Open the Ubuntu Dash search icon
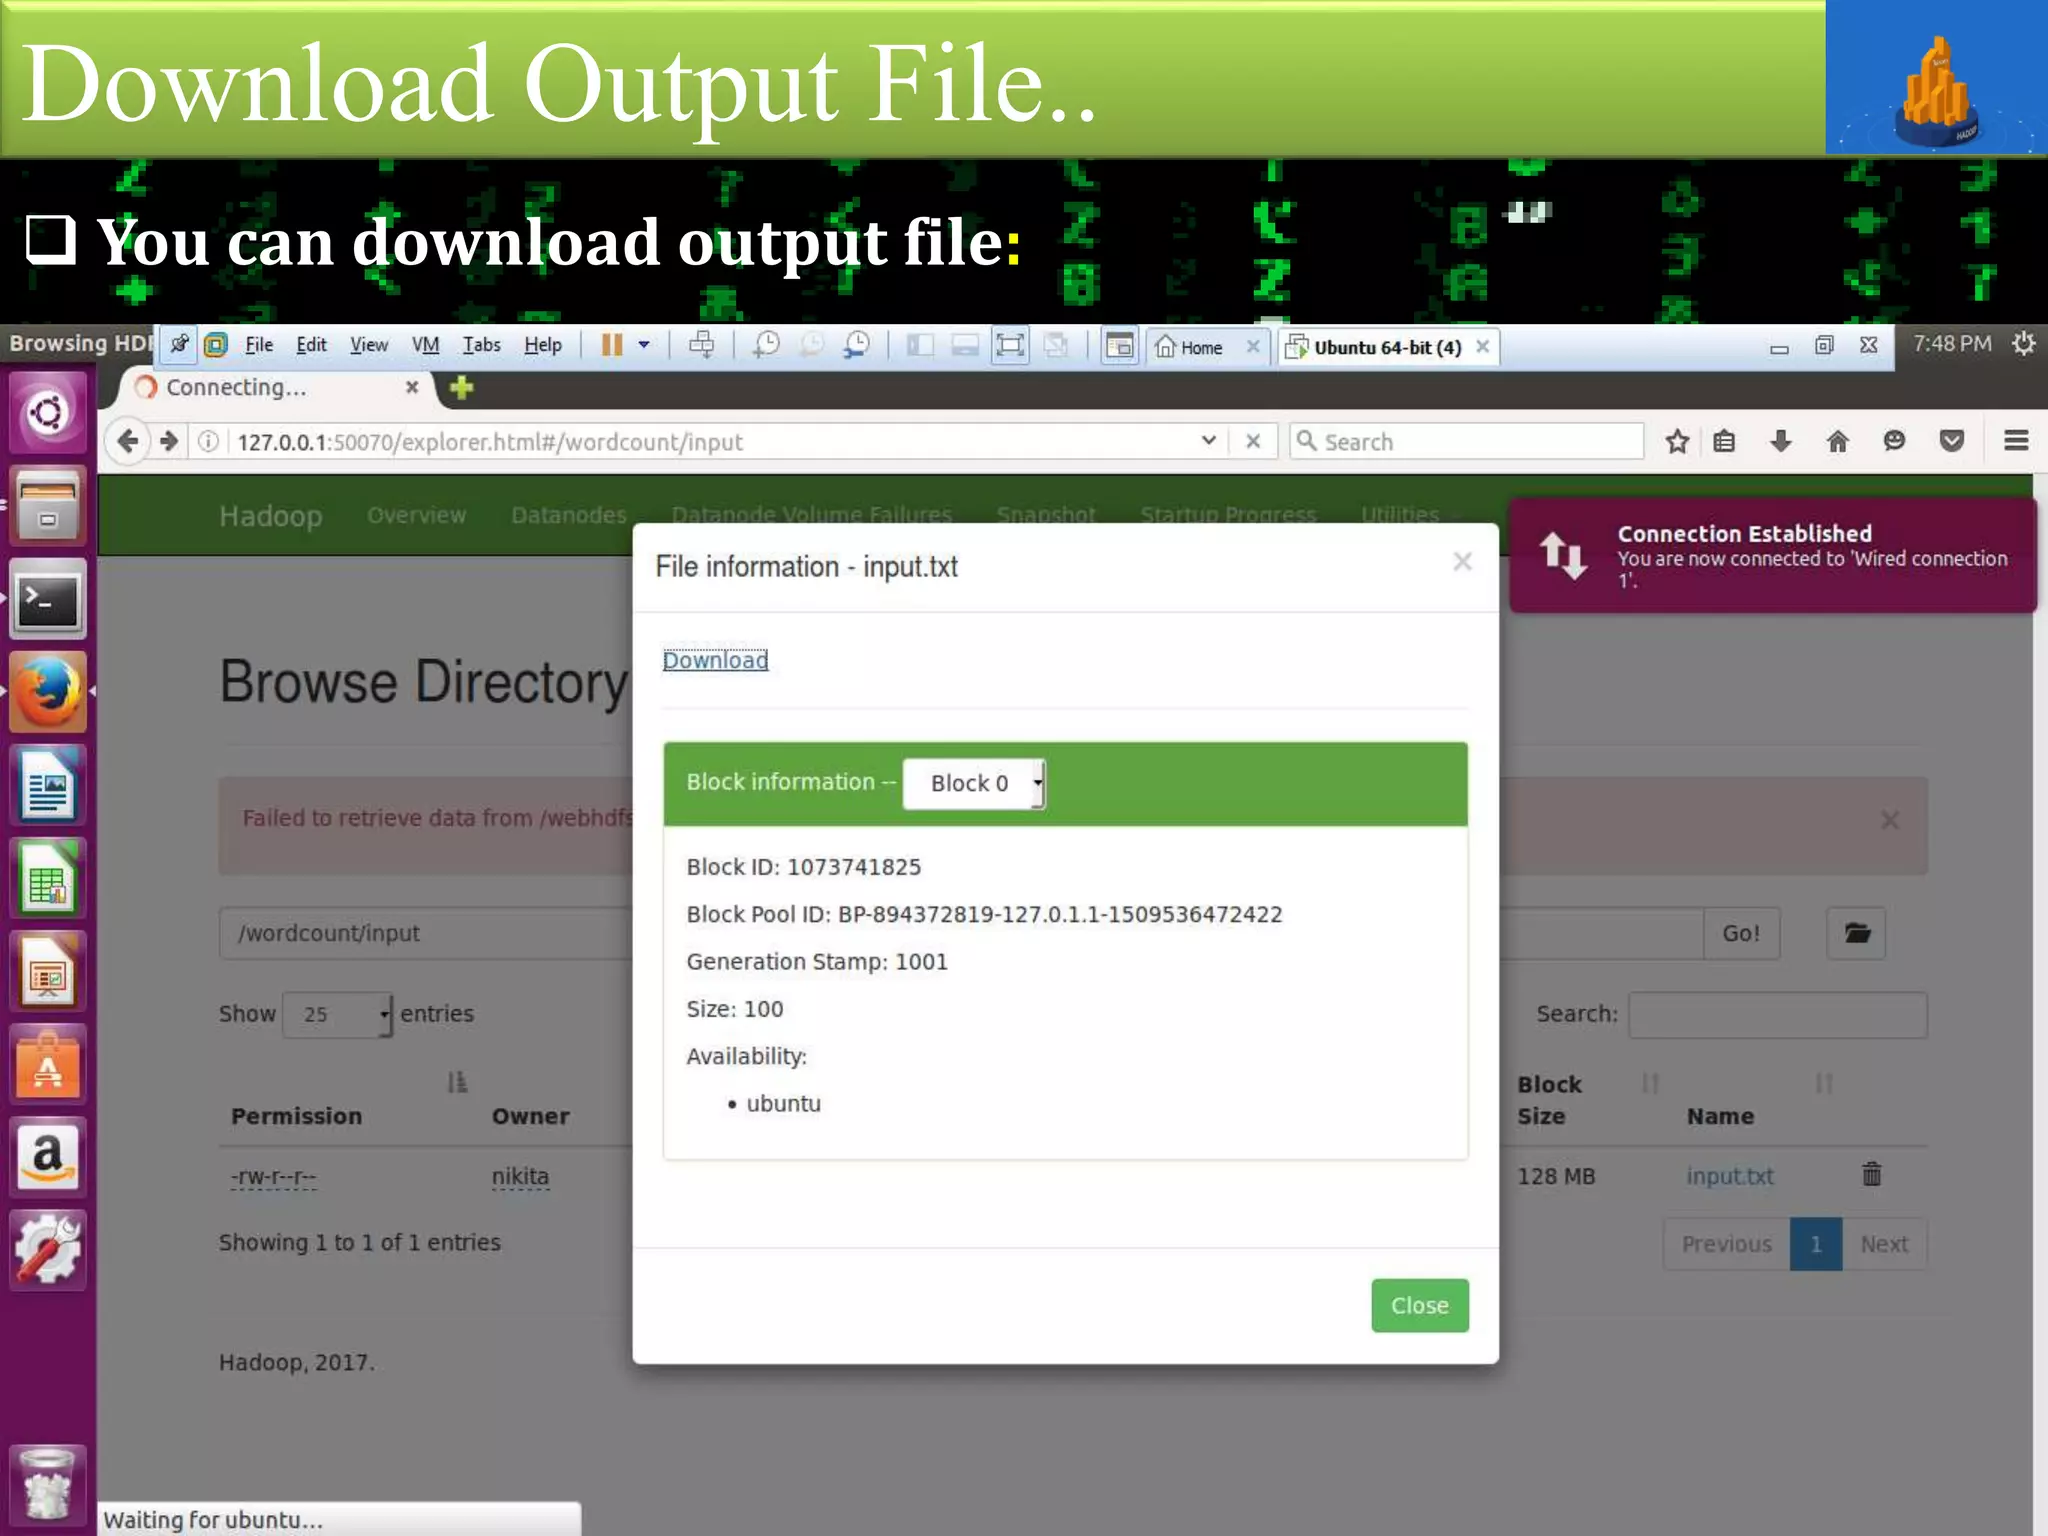The width and height of the screenshot is (2048, 1536). click(x=47, y=412)
